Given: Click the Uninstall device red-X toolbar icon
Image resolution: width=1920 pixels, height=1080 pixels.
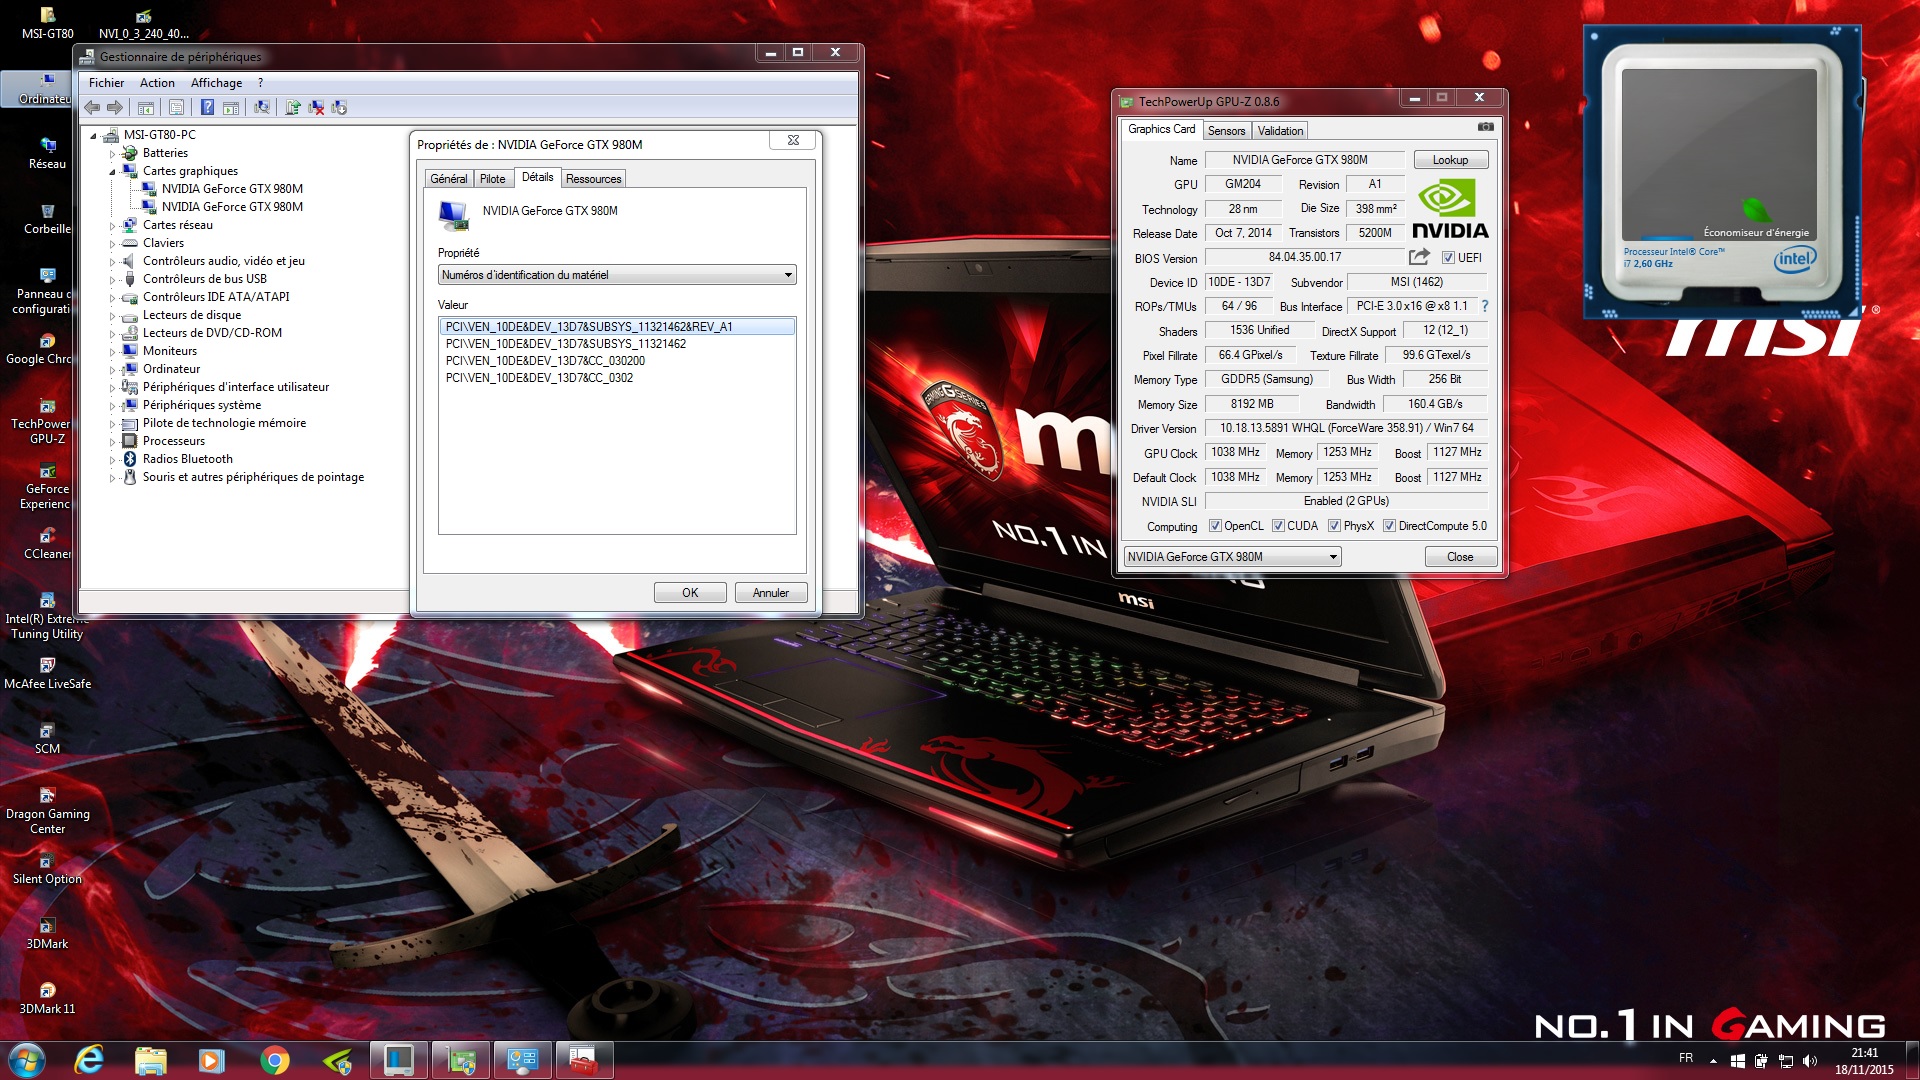Looking at the screenshot, I should click(316, 107).
